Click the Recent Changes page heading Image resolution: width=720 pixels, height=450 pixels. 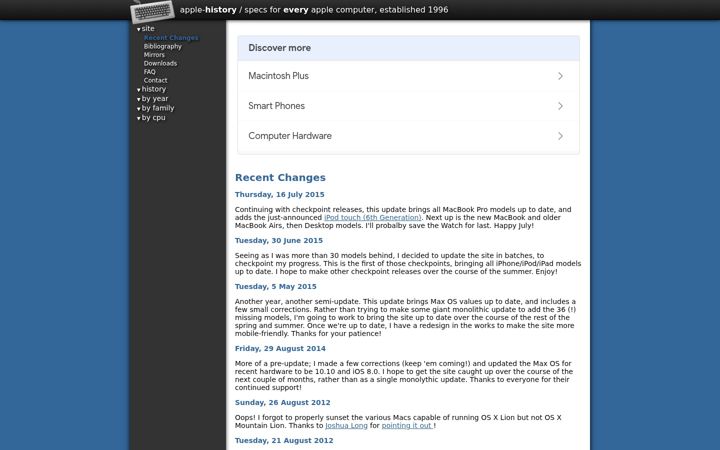point(280,178)
